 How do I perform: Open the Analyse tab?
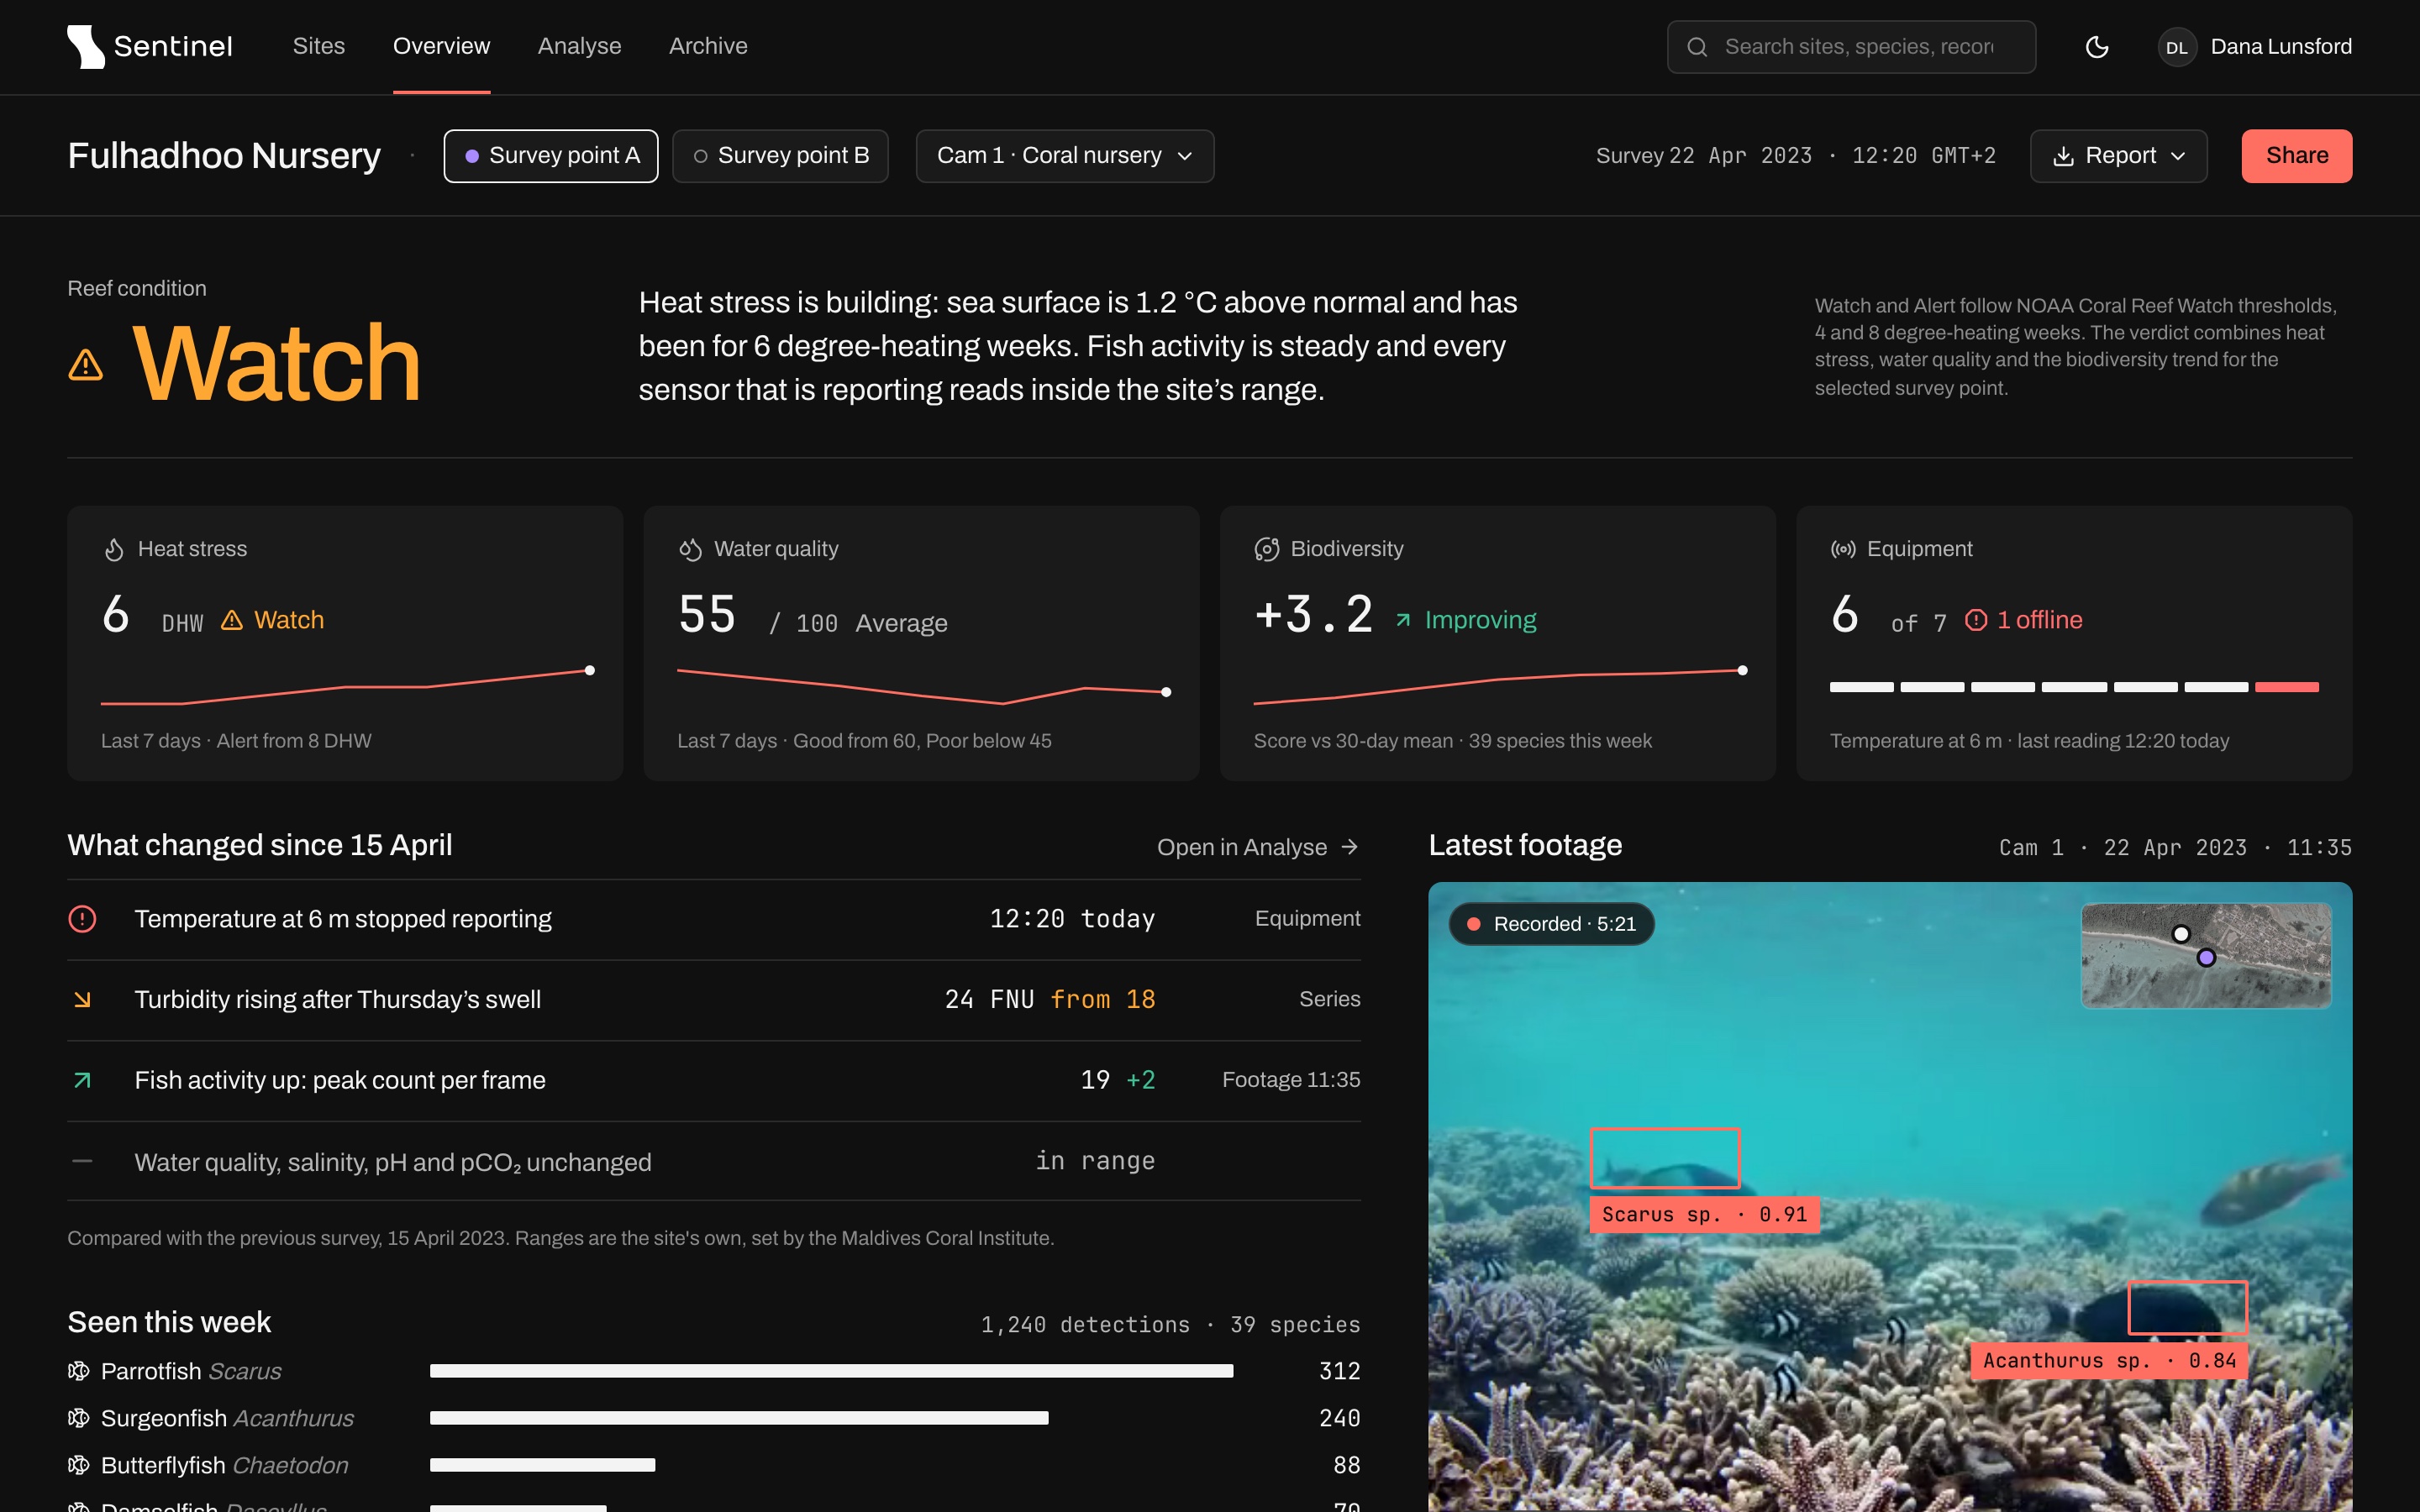click(x=579, y=46)
